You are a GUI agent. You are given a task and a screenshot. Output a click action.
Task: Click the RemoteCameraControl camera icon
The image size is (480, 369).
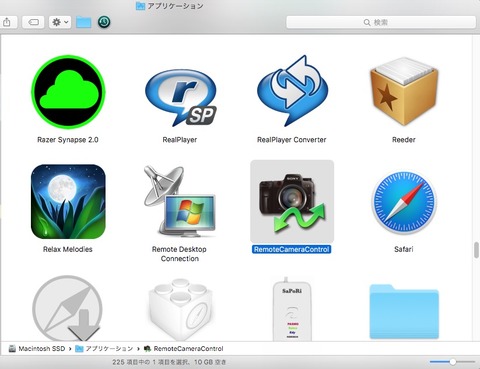point(292,202)
